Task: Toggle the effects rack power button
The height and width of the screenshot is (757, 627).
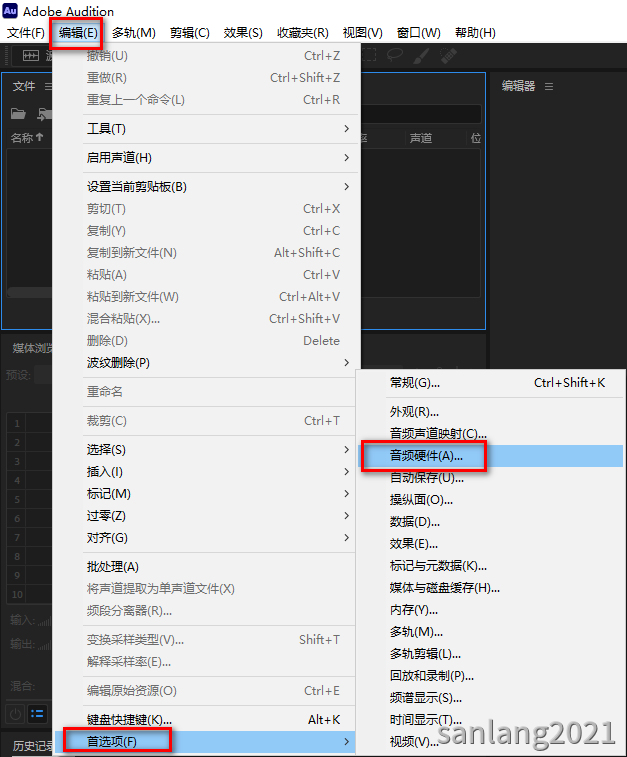Action: 15,714
